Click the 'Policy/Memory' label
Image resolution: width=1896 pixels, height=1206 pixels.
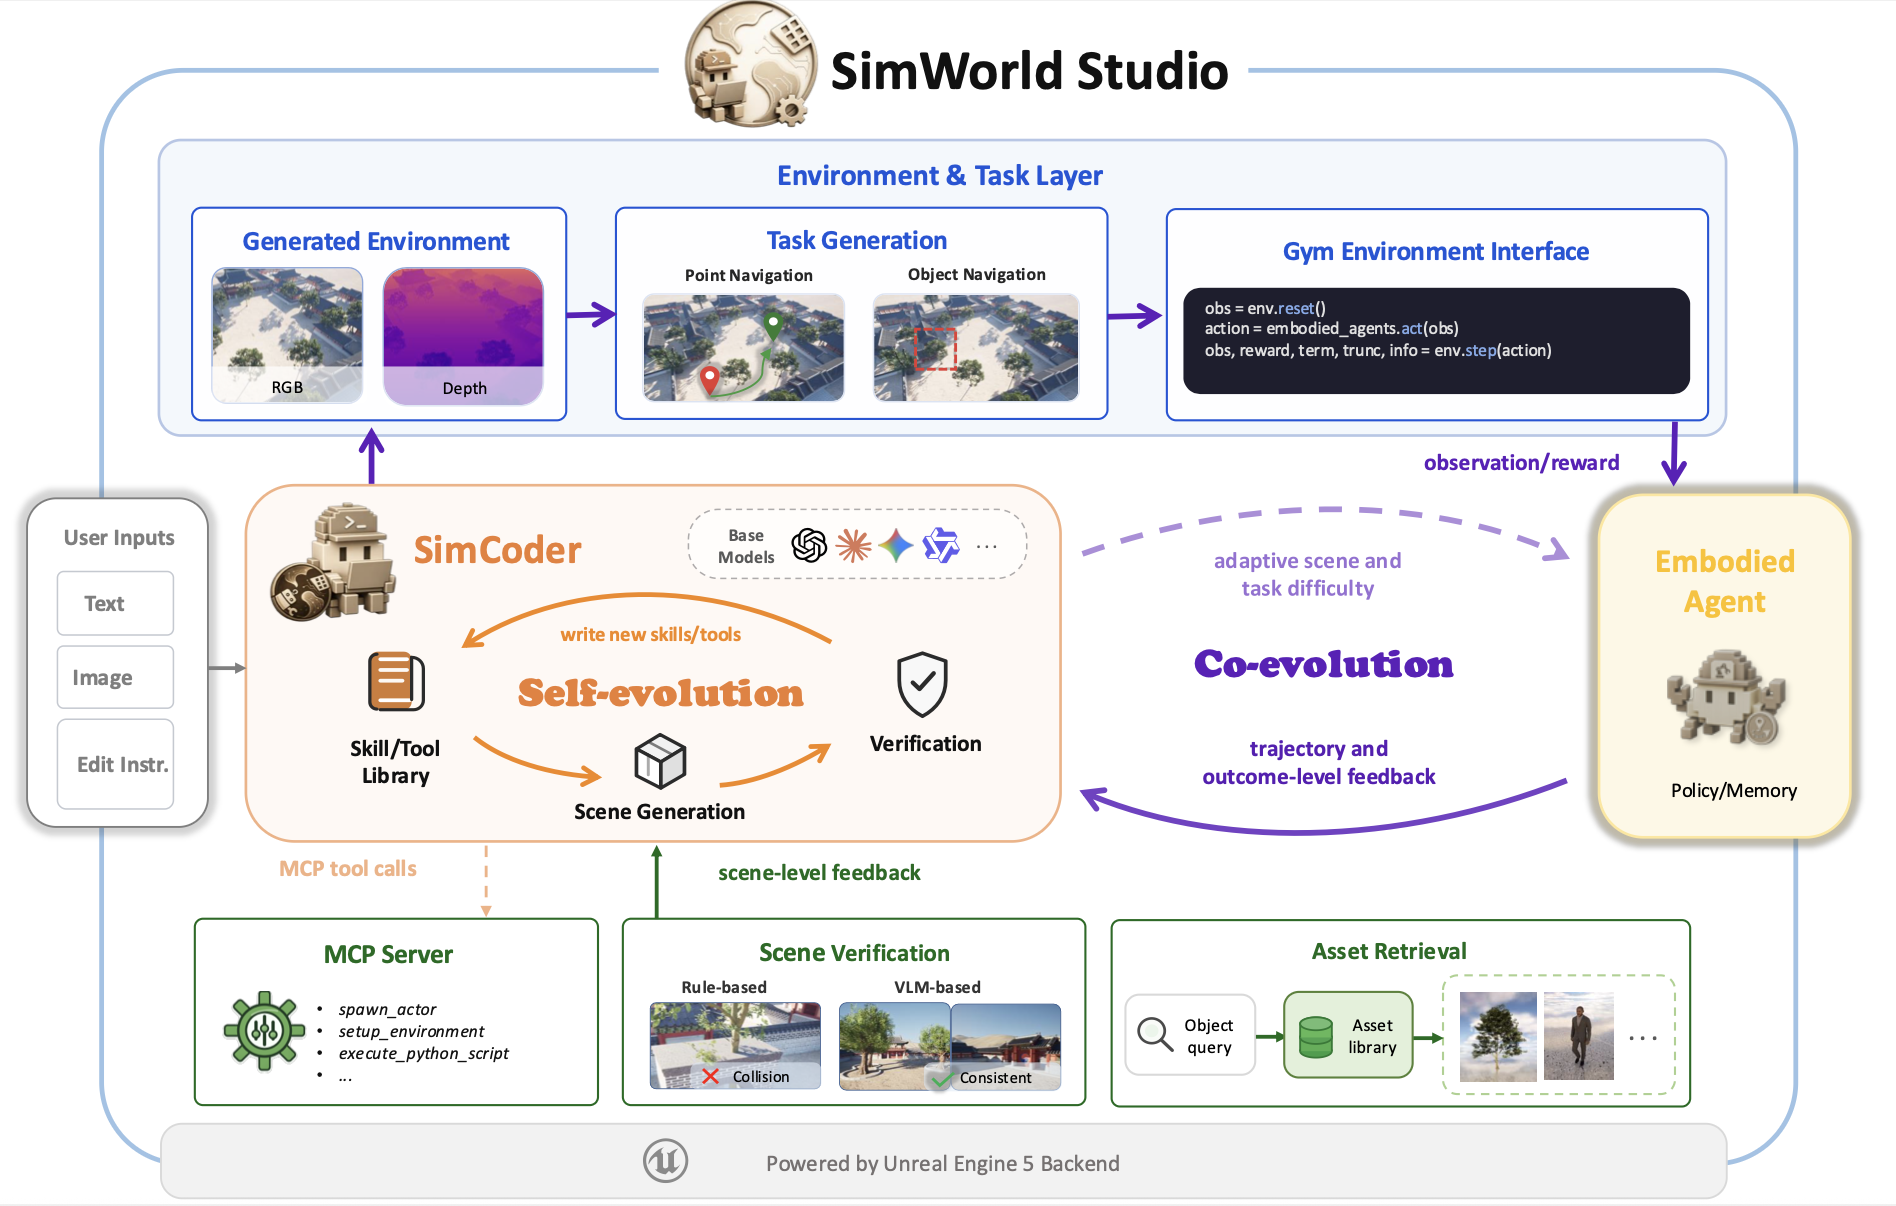coord(1734,790)
